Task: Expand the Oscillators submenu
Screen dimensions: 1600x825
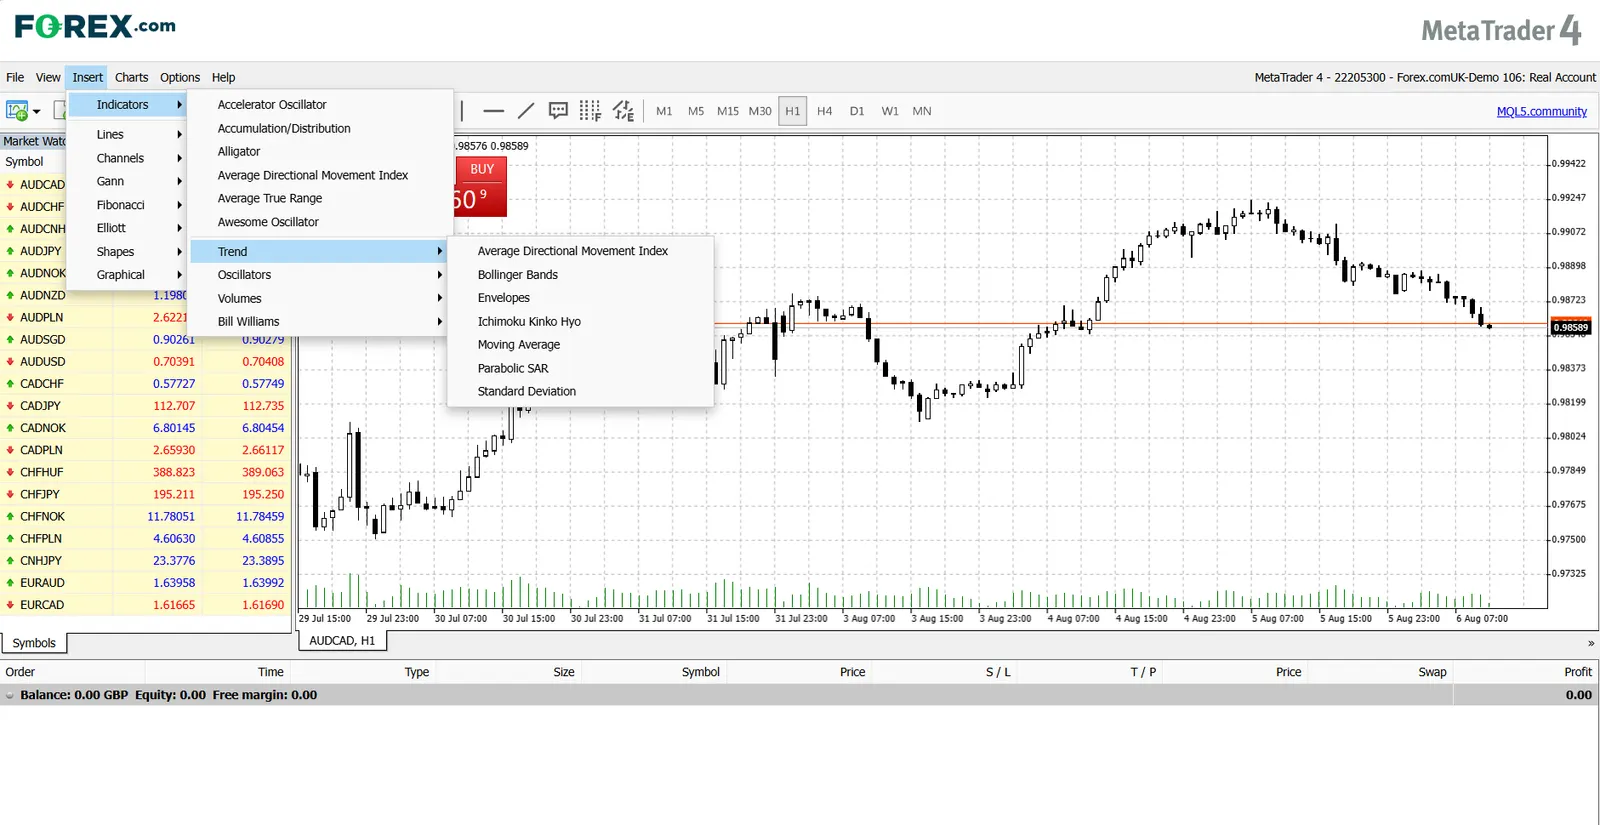Action: (x=318, y=275)
